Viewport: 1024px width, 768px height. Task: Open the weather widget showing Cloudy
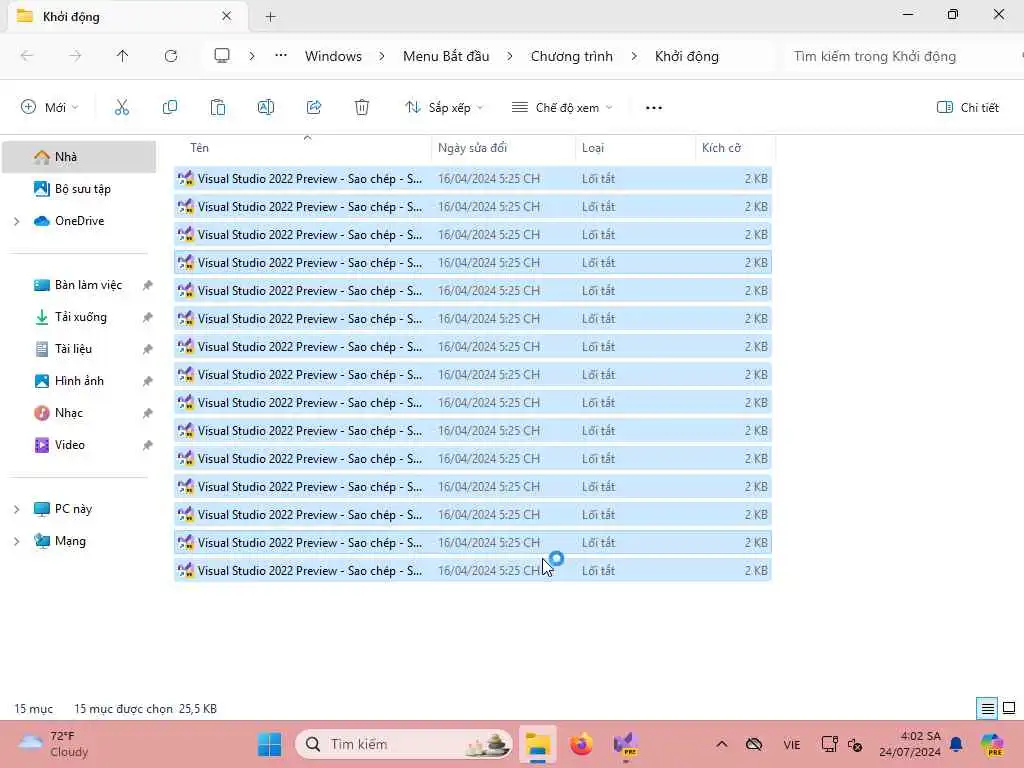[x=54, y=744]
